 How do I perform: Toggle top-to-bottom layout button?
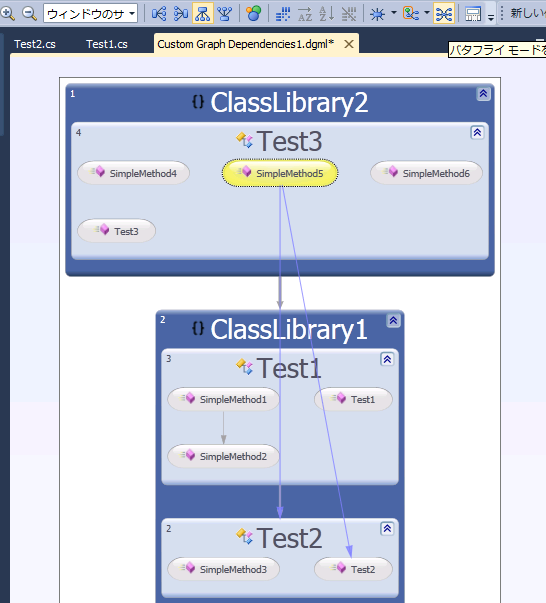203,14
